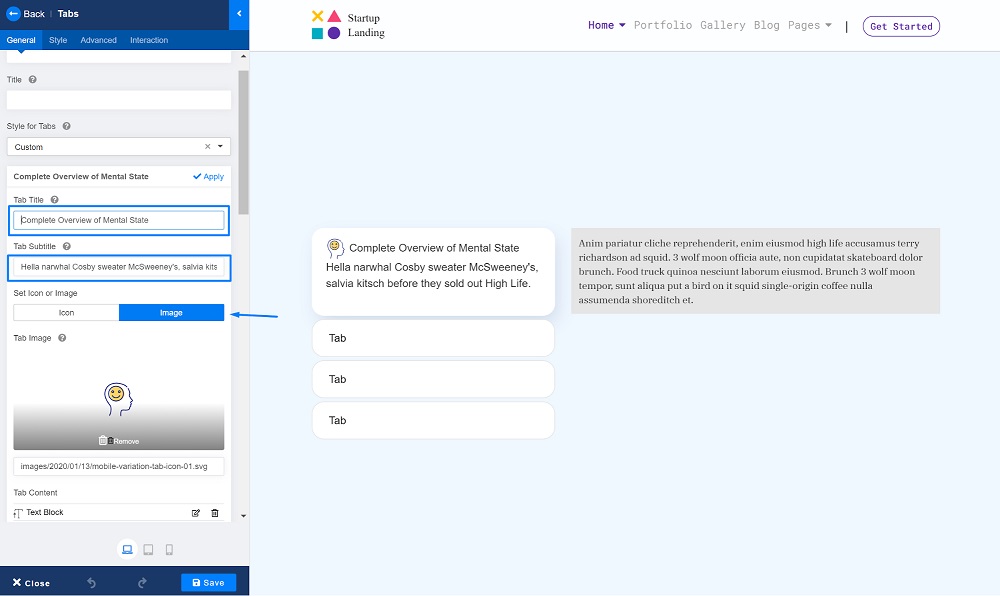Screen dimensions: 1000x596
Task: Switch to mobile phone preview
Action: (169, 549)
